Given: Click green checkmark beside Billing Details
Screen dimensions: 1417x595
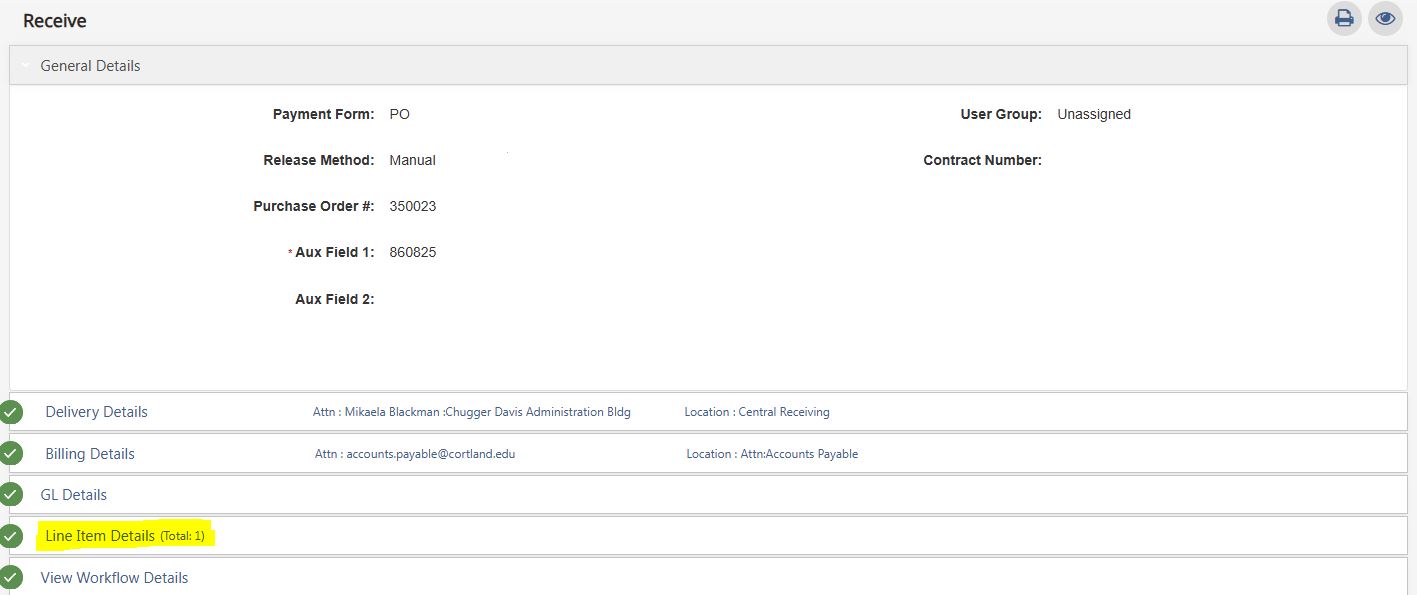Looking at the screenshot, I should pyautogui.click(x=11, y=454).
